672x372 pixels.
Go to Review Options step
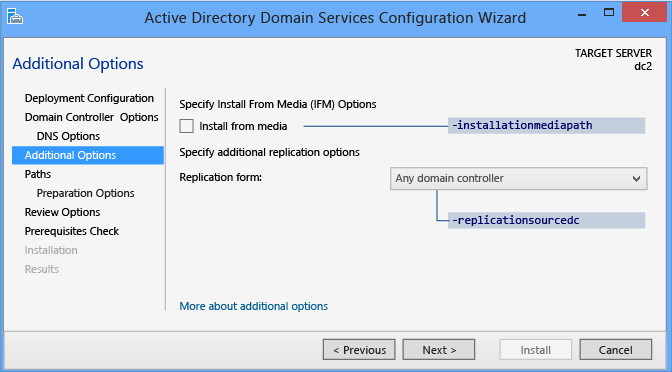coord(62,212)
